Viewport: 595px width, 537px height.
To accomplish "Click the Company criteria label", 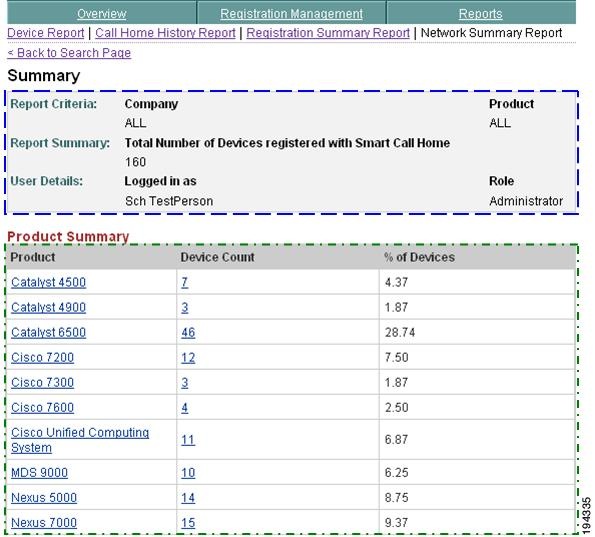I will point(151,104).
